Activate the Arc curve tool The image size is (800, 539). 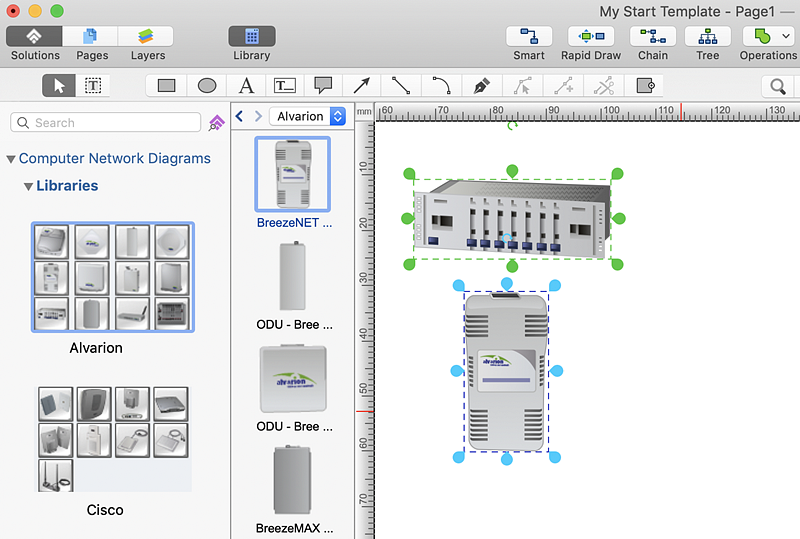[x=441, y=86]
